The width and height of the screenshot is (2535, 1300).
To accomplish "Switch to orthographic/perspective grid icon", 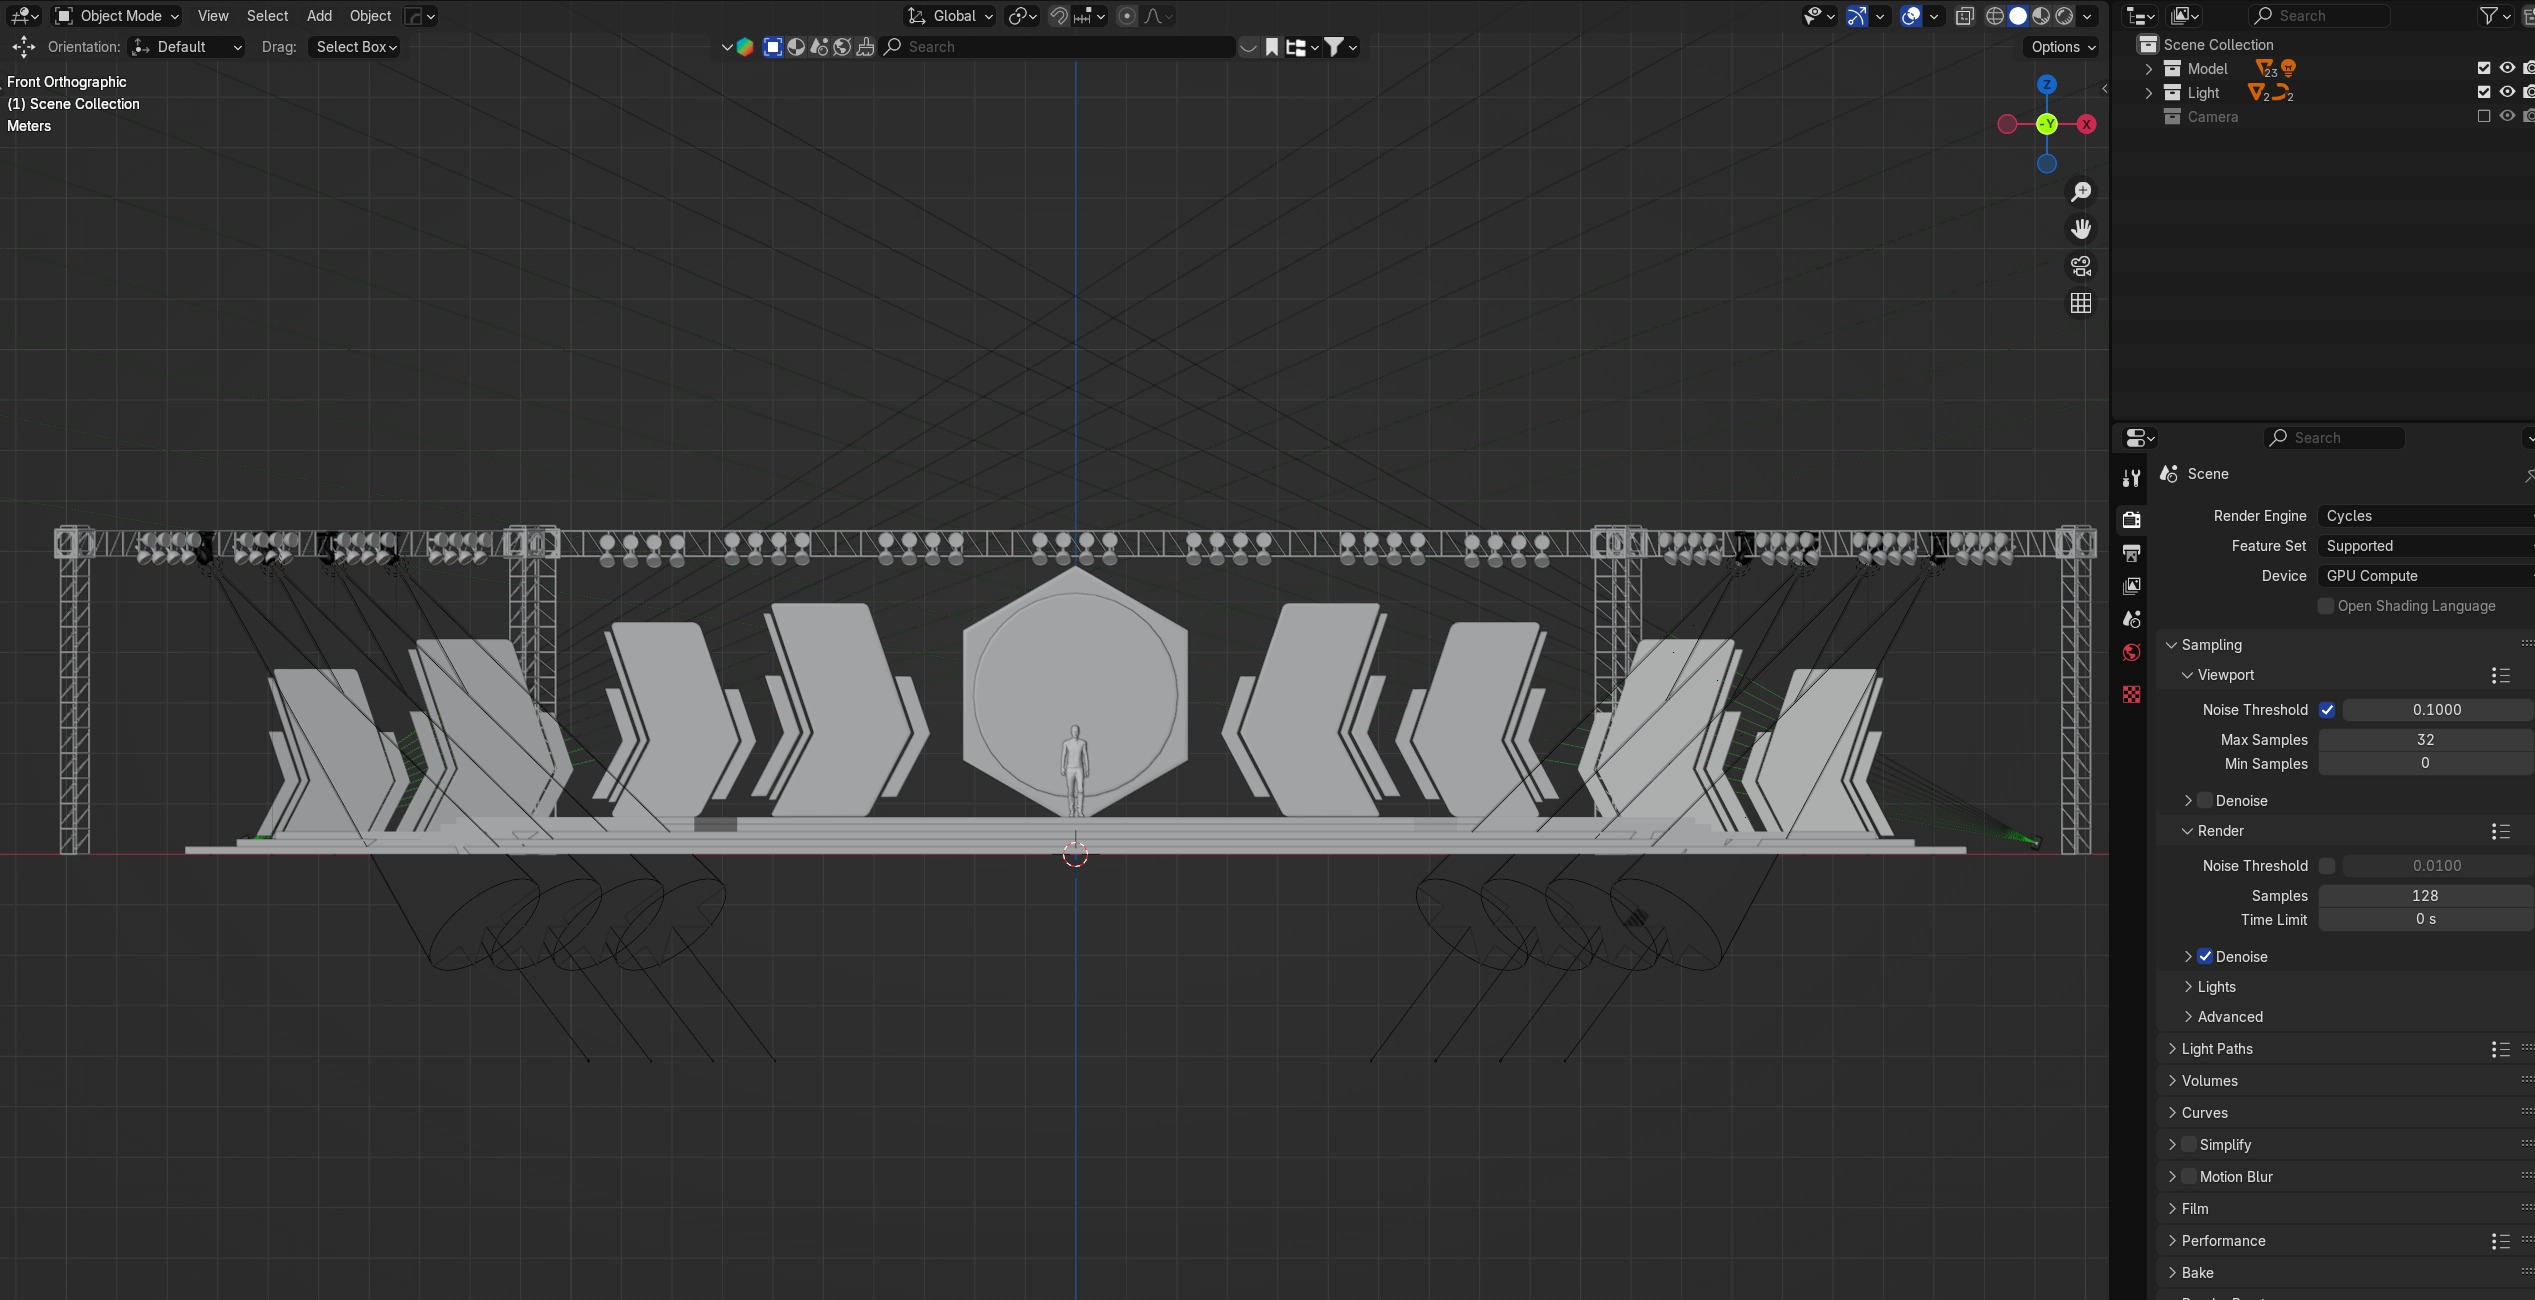I will (x=2081, y=303).
